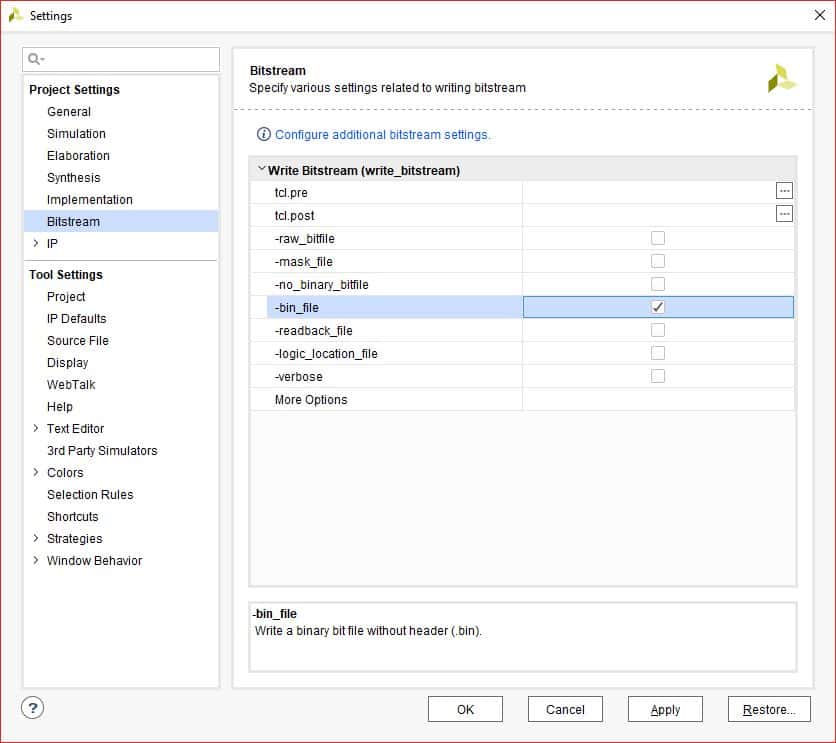Click the More Options value field
Screen dimensions: 836x743
[658, 399]
